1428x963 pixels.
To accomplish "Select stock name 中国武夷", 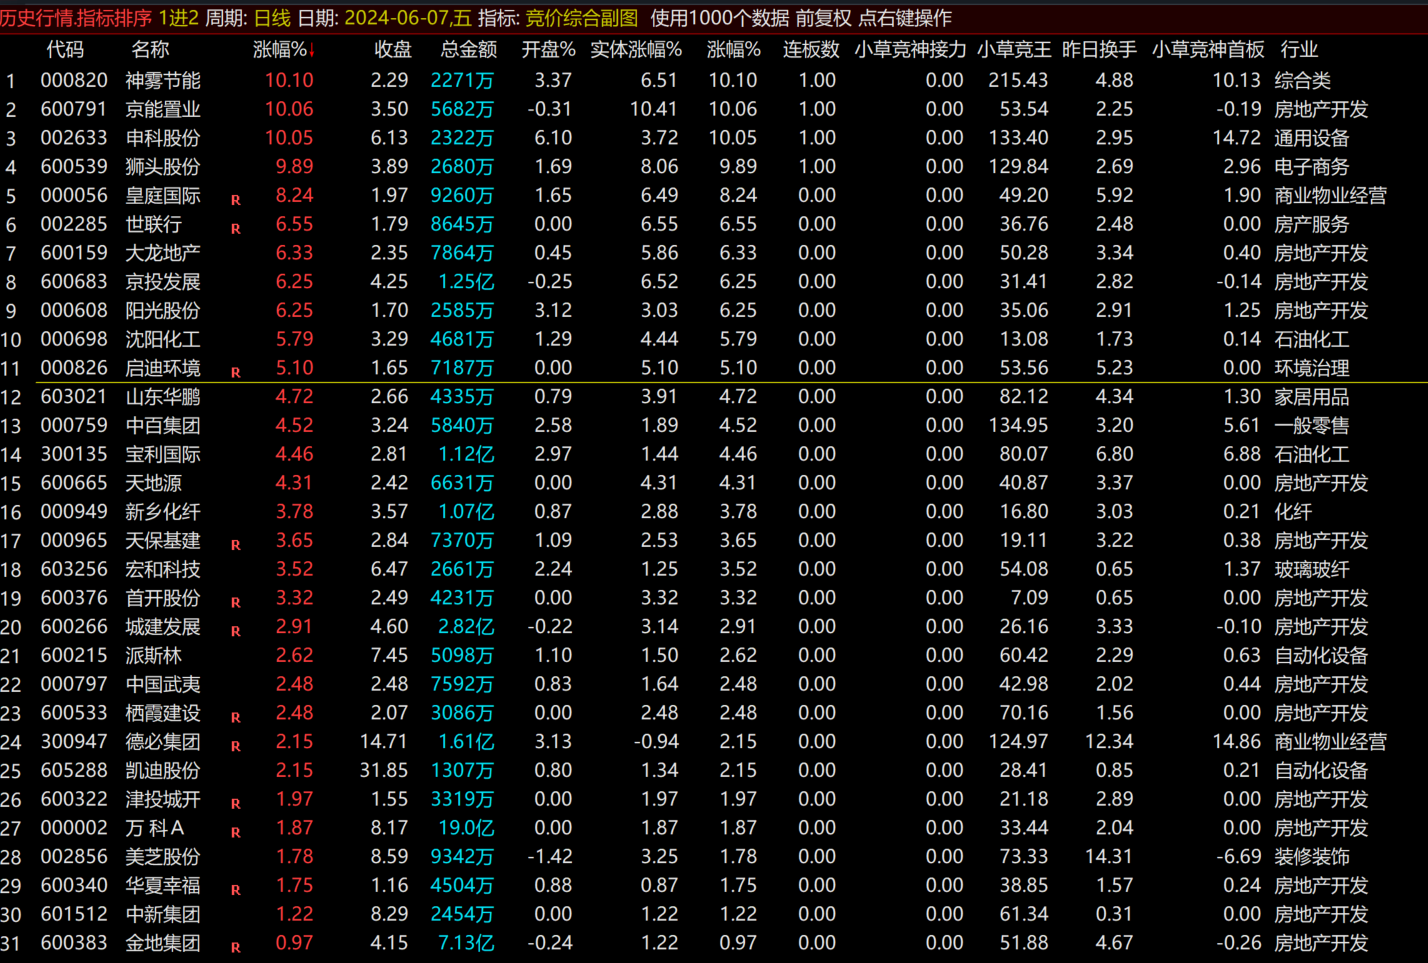I will pos(163,685).
